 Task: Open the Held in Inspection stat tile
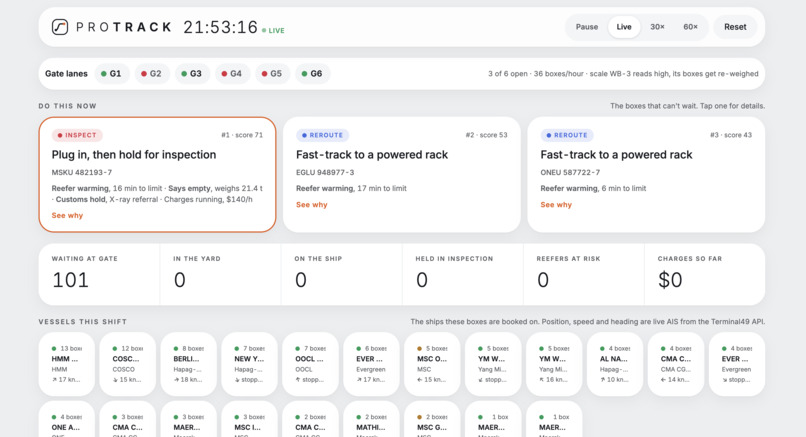(x=463, y=275)
